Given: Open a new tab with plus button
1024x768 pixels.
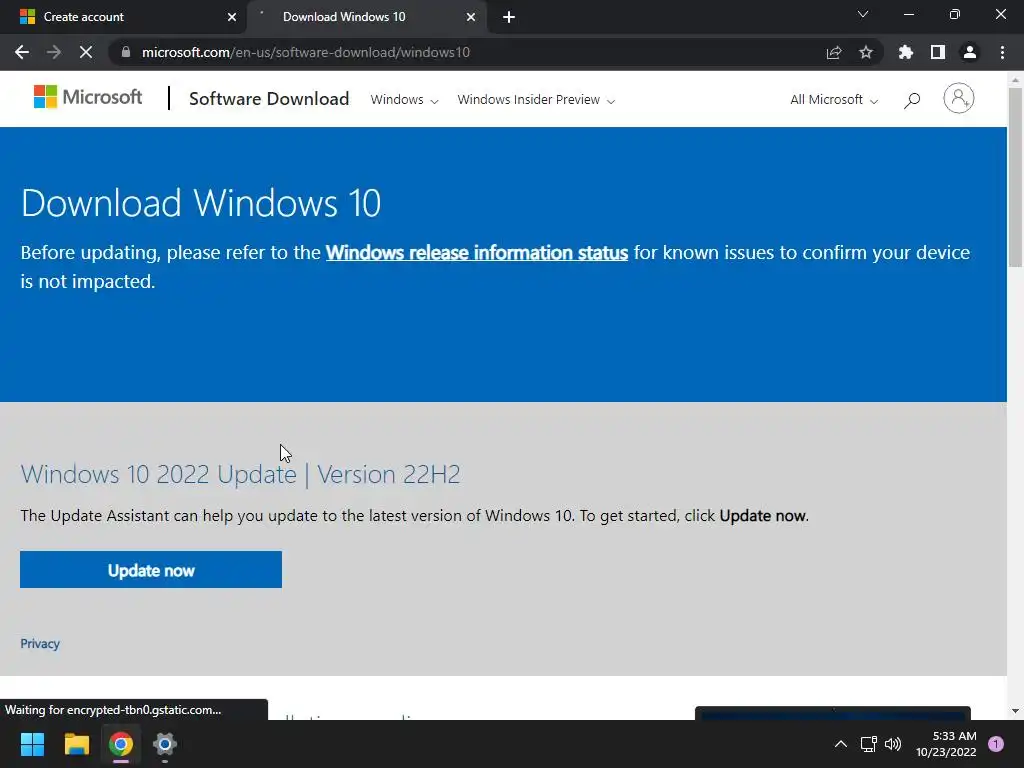Looking at the screenshot, I should (x=509, y=17).
